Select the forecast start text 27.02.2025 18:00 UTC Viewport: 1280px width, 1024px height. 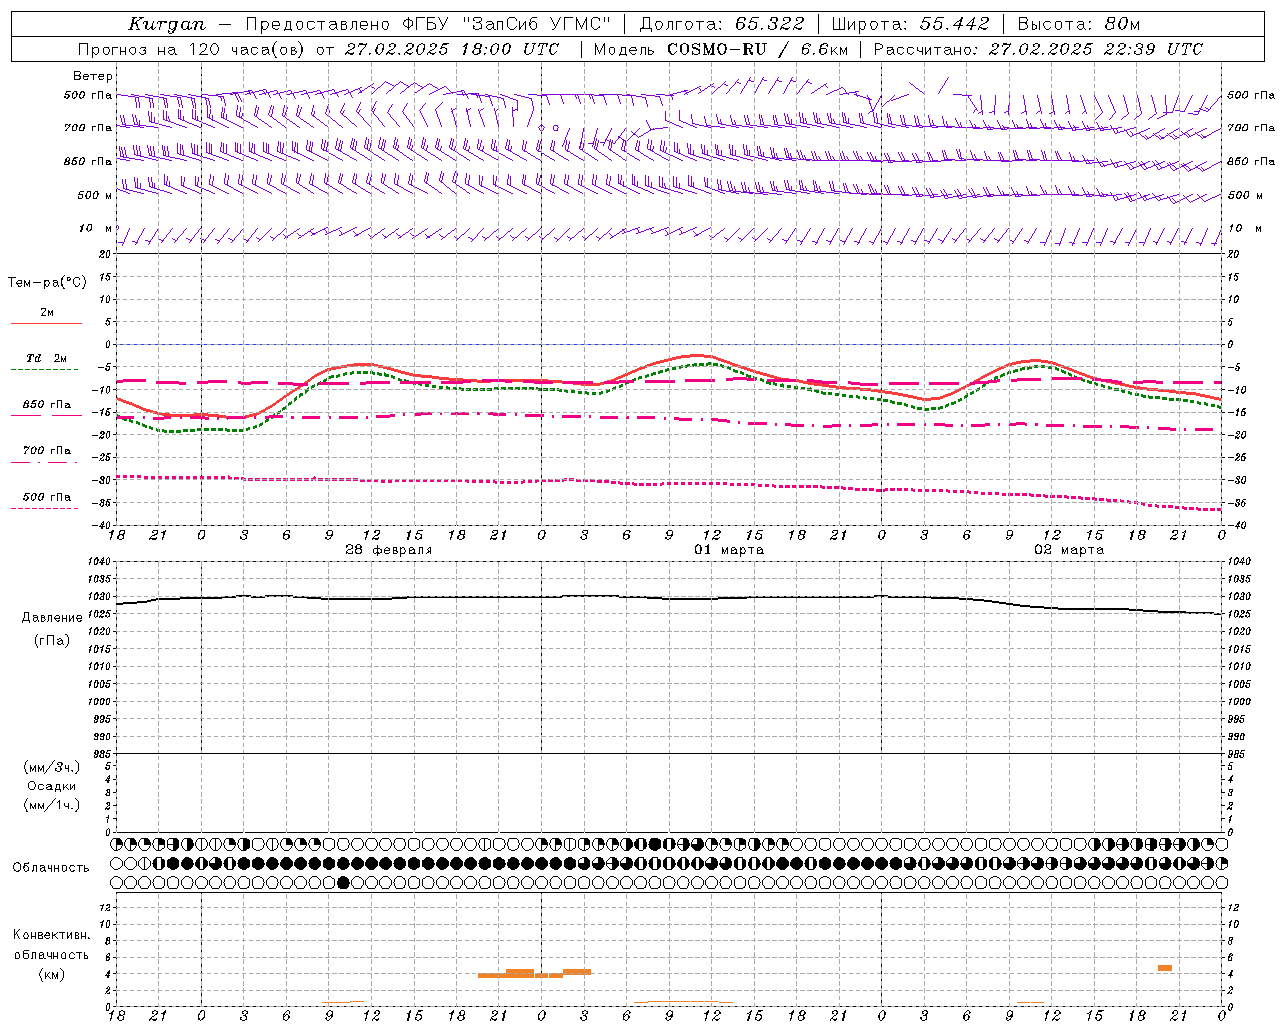click(452, 49)
